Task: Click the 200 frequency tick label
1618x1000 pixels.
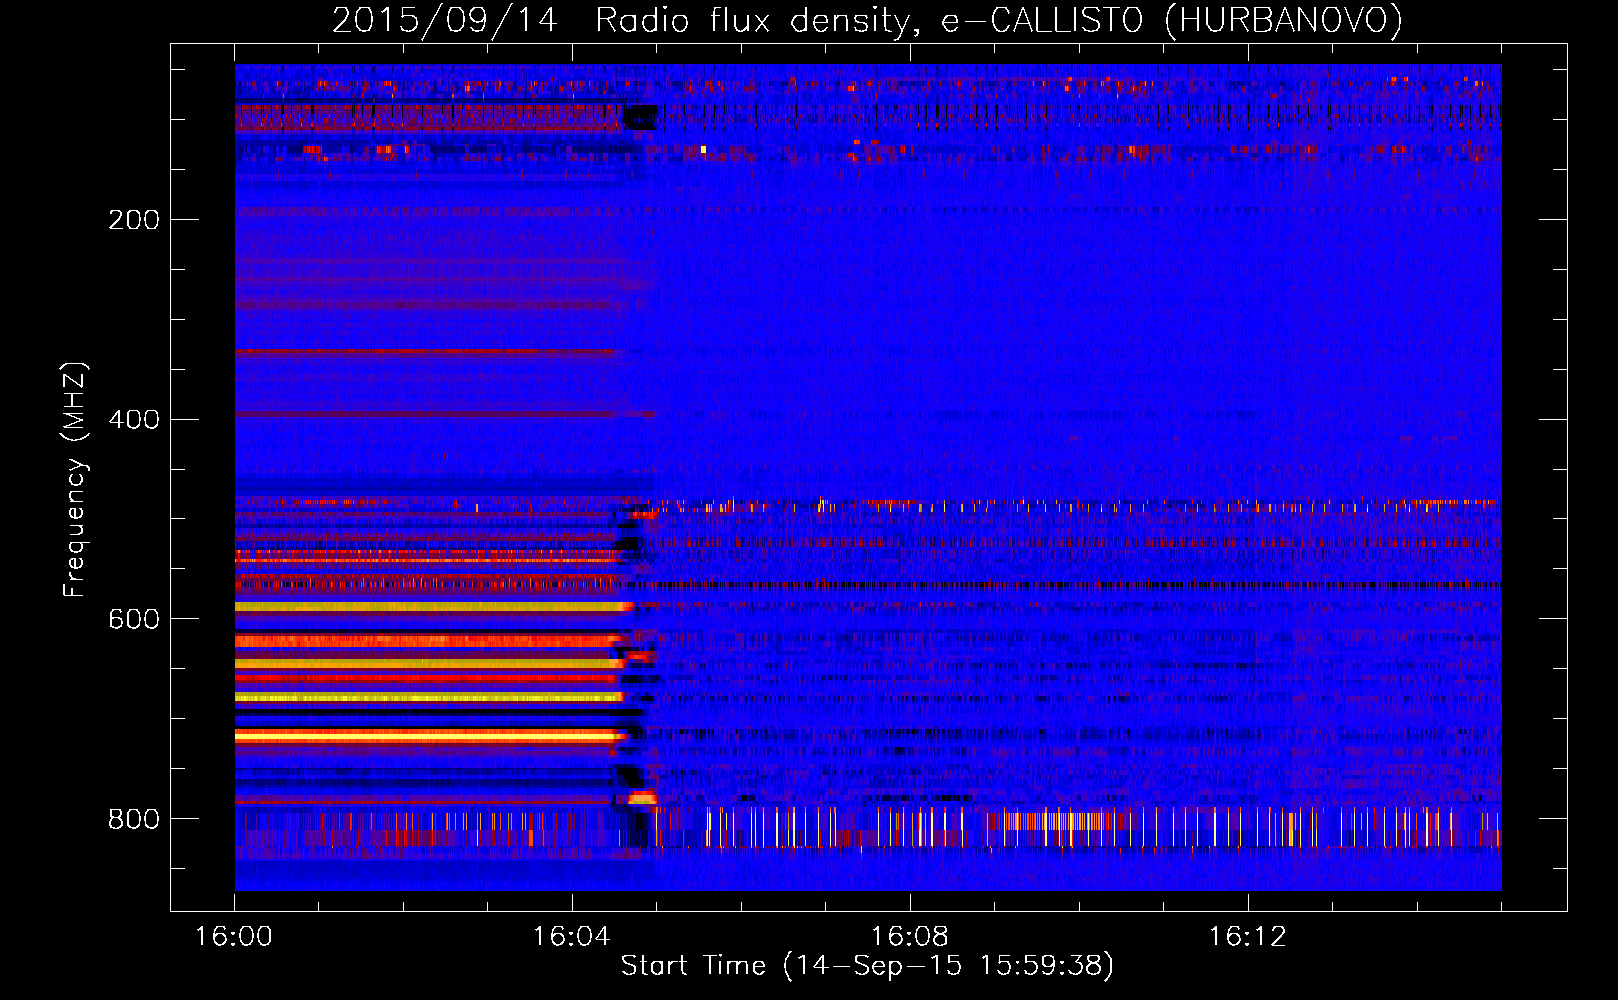Action: click(134, 220)
